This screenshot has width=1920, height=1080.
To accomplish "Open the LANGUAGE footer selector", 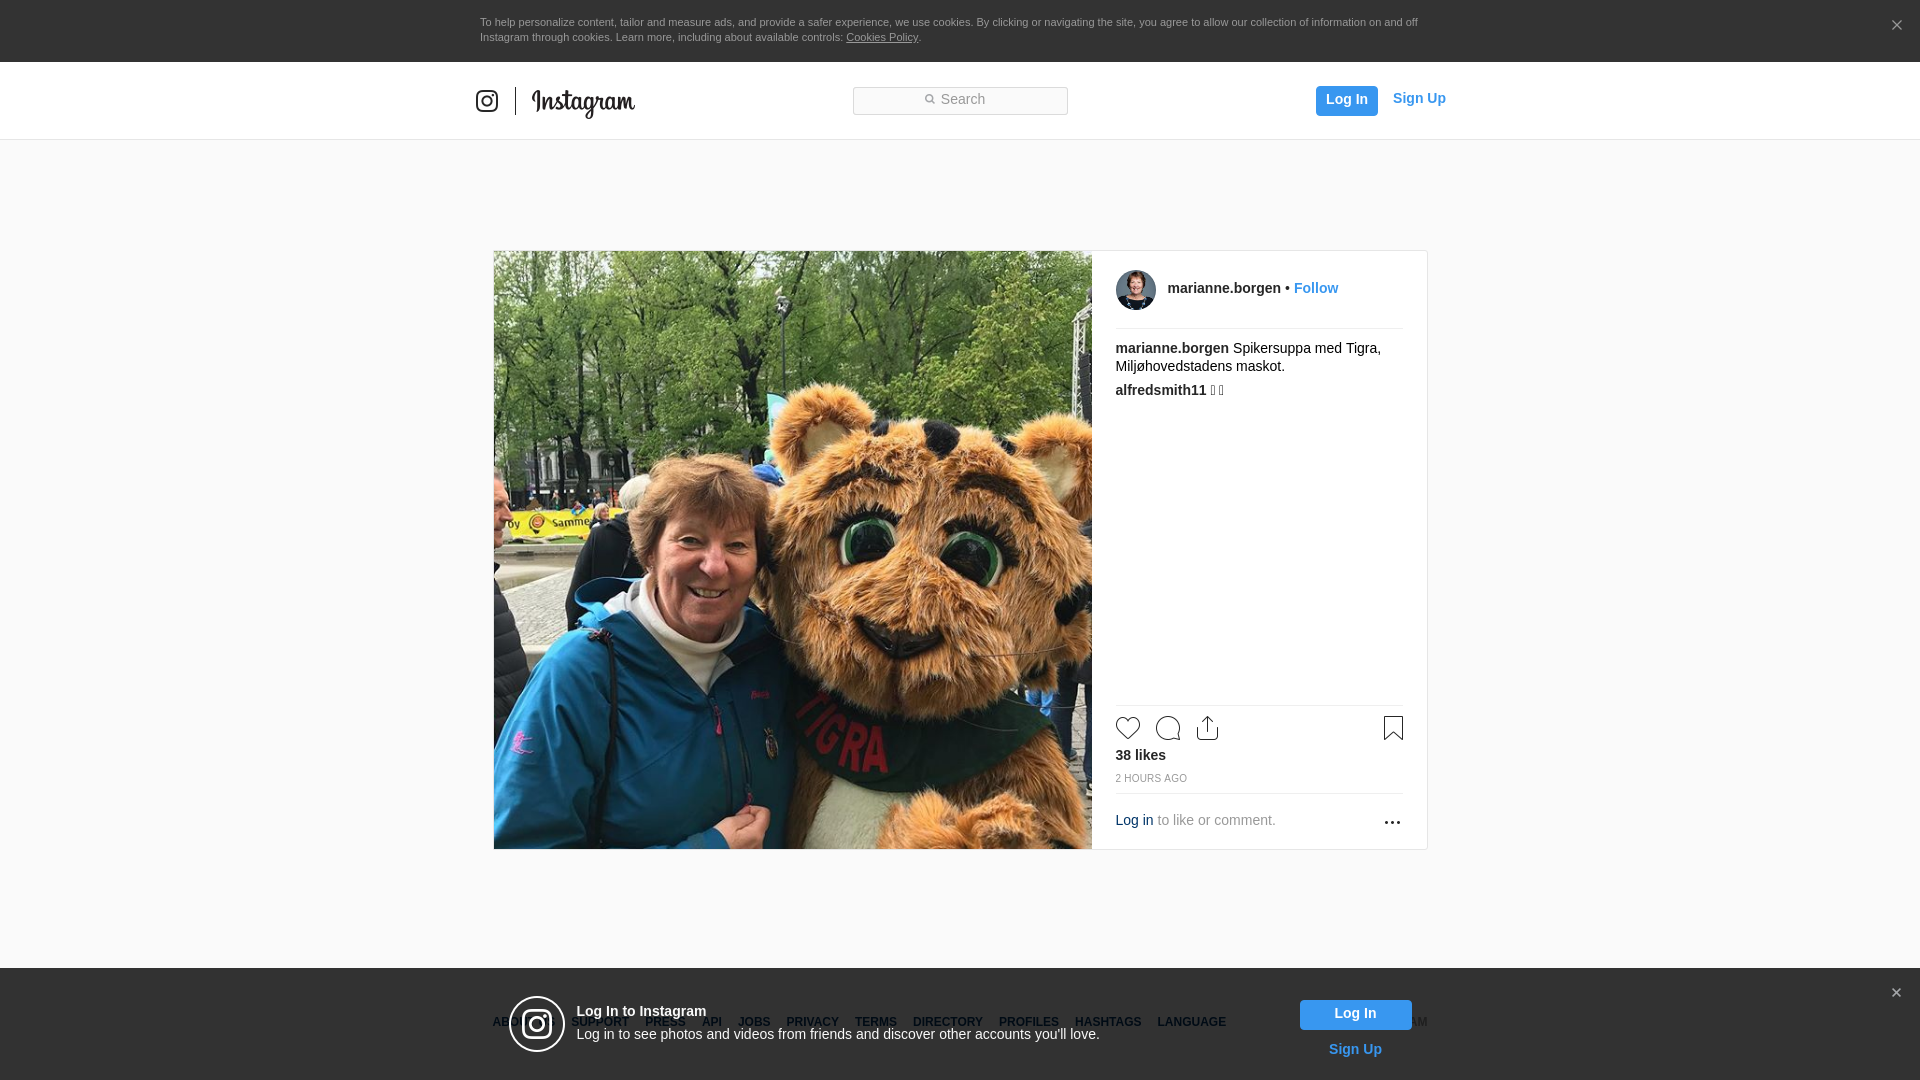I will [1191, 1022].
